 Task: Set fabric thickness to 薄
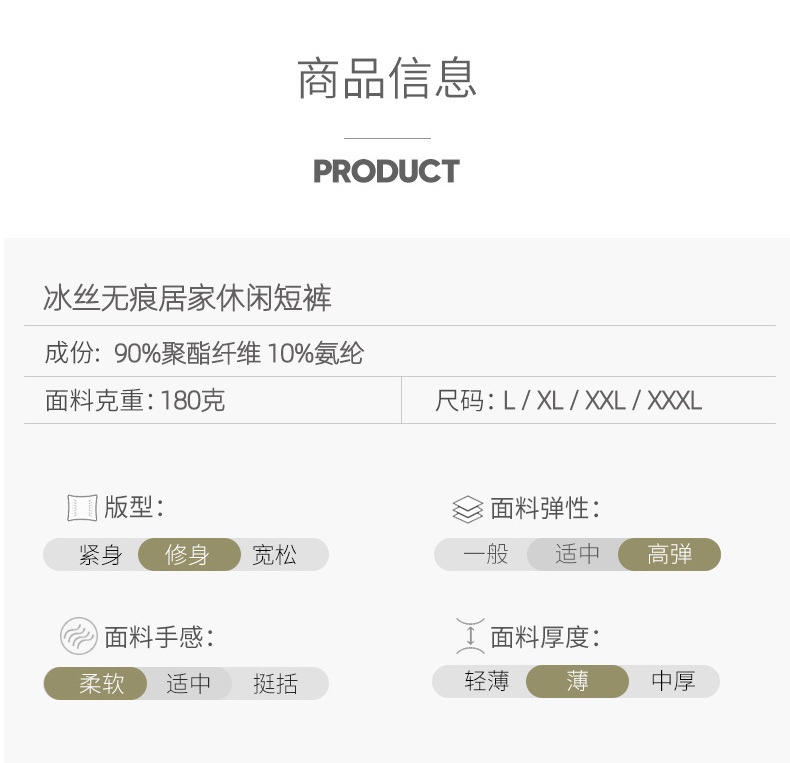pyautogui.click(x=577, y=682)
